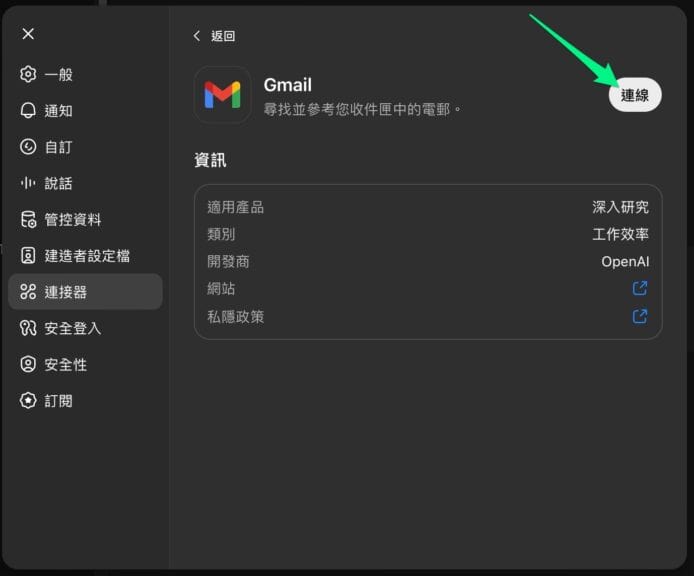This screenshot has height=576, width=694.
Task: Click the back chevron arrow icon
Action: pyautogui.click(x=197, y=36)
